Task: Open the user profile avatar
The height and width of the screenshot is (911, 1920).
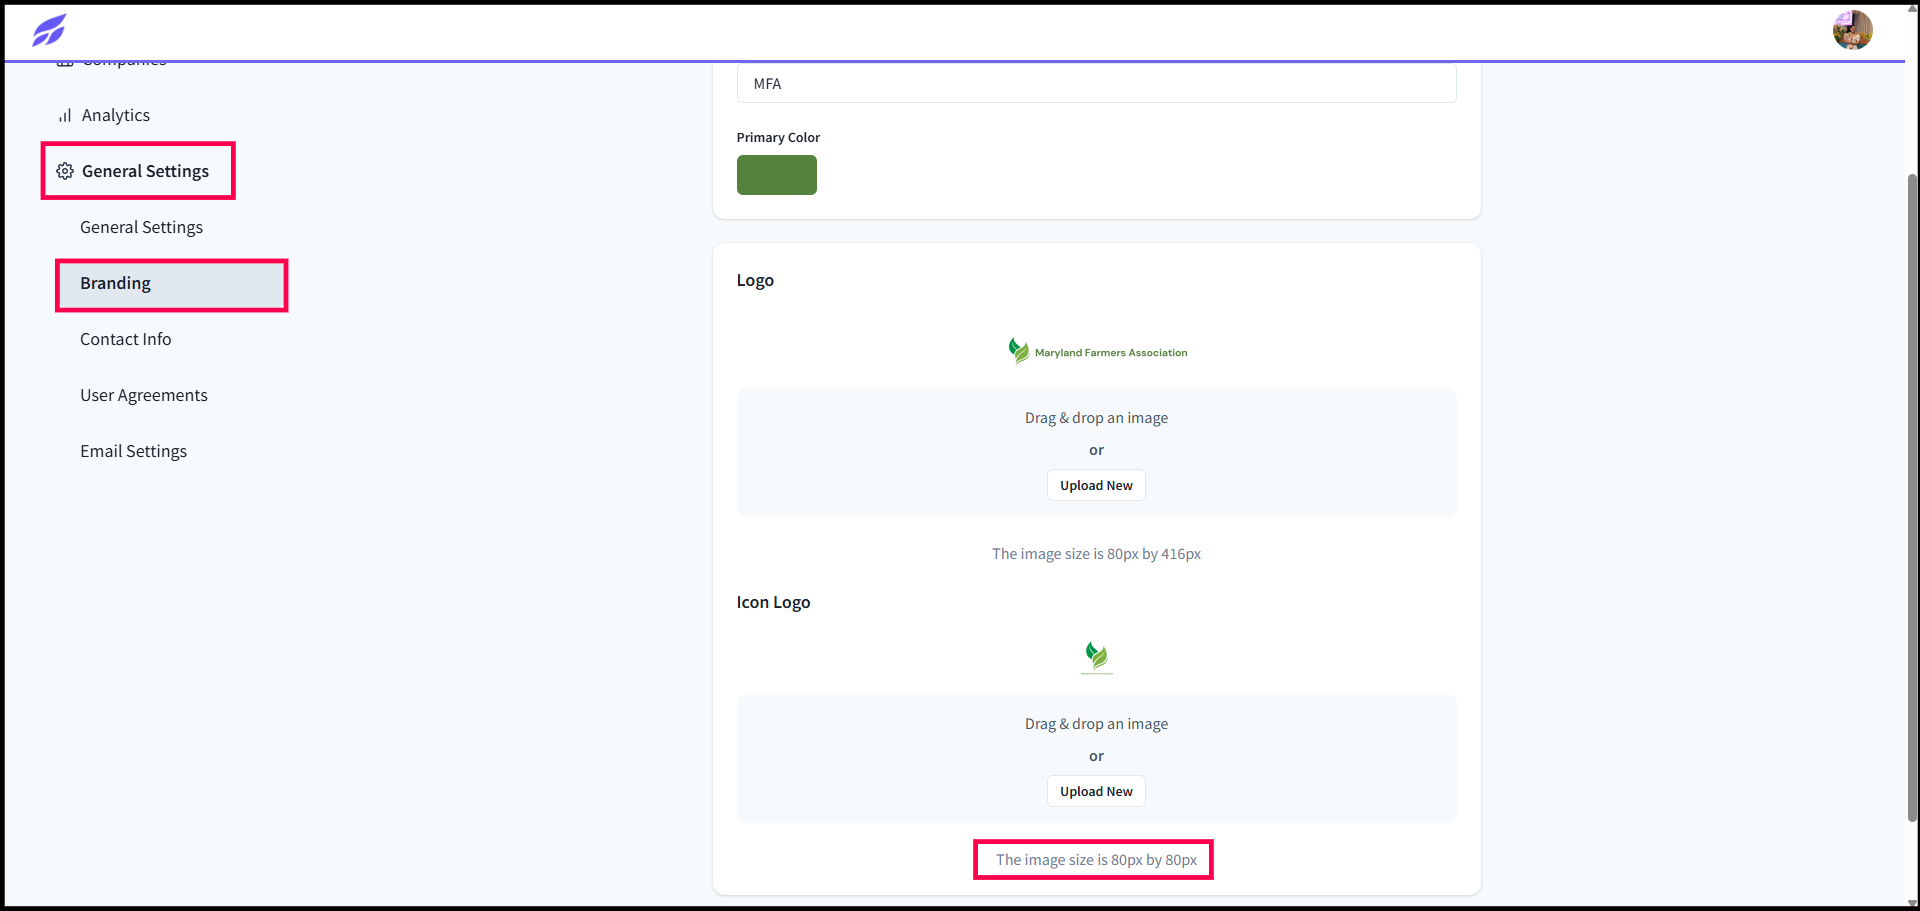Action: (1852, 30)
